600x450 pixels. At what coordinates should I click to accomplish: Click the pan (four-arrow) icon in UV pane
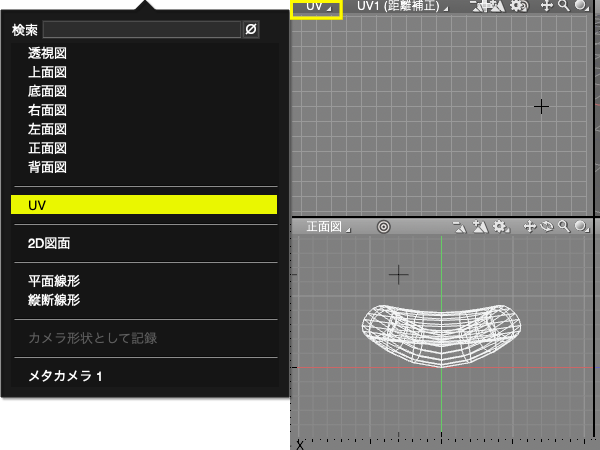548,6
